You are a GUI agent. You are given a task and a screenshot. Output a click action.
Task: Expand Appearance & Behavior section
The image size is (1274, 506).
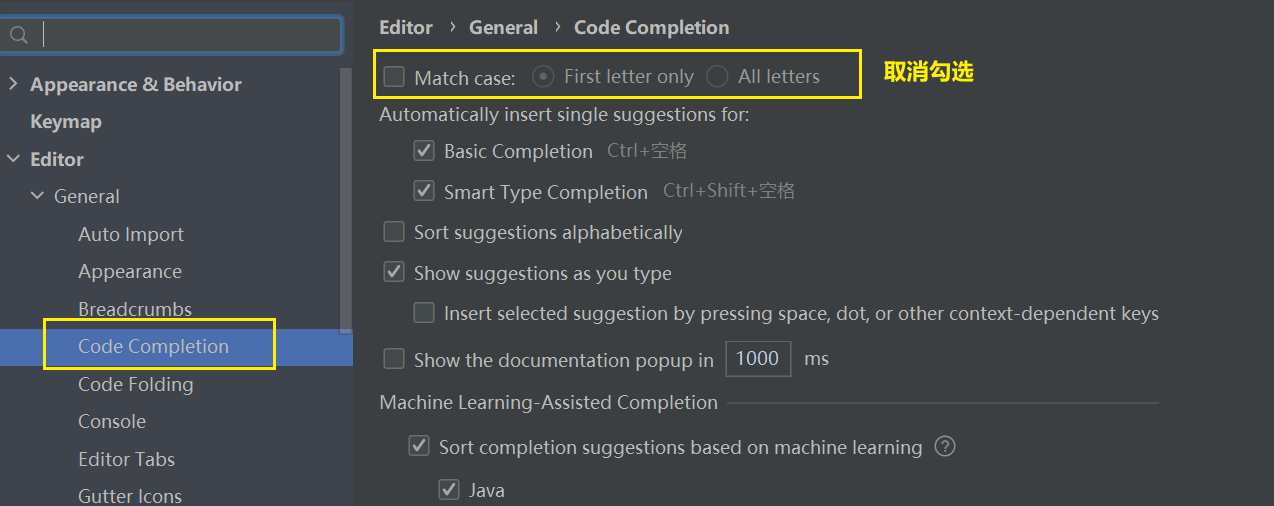[x=13, y=84]
